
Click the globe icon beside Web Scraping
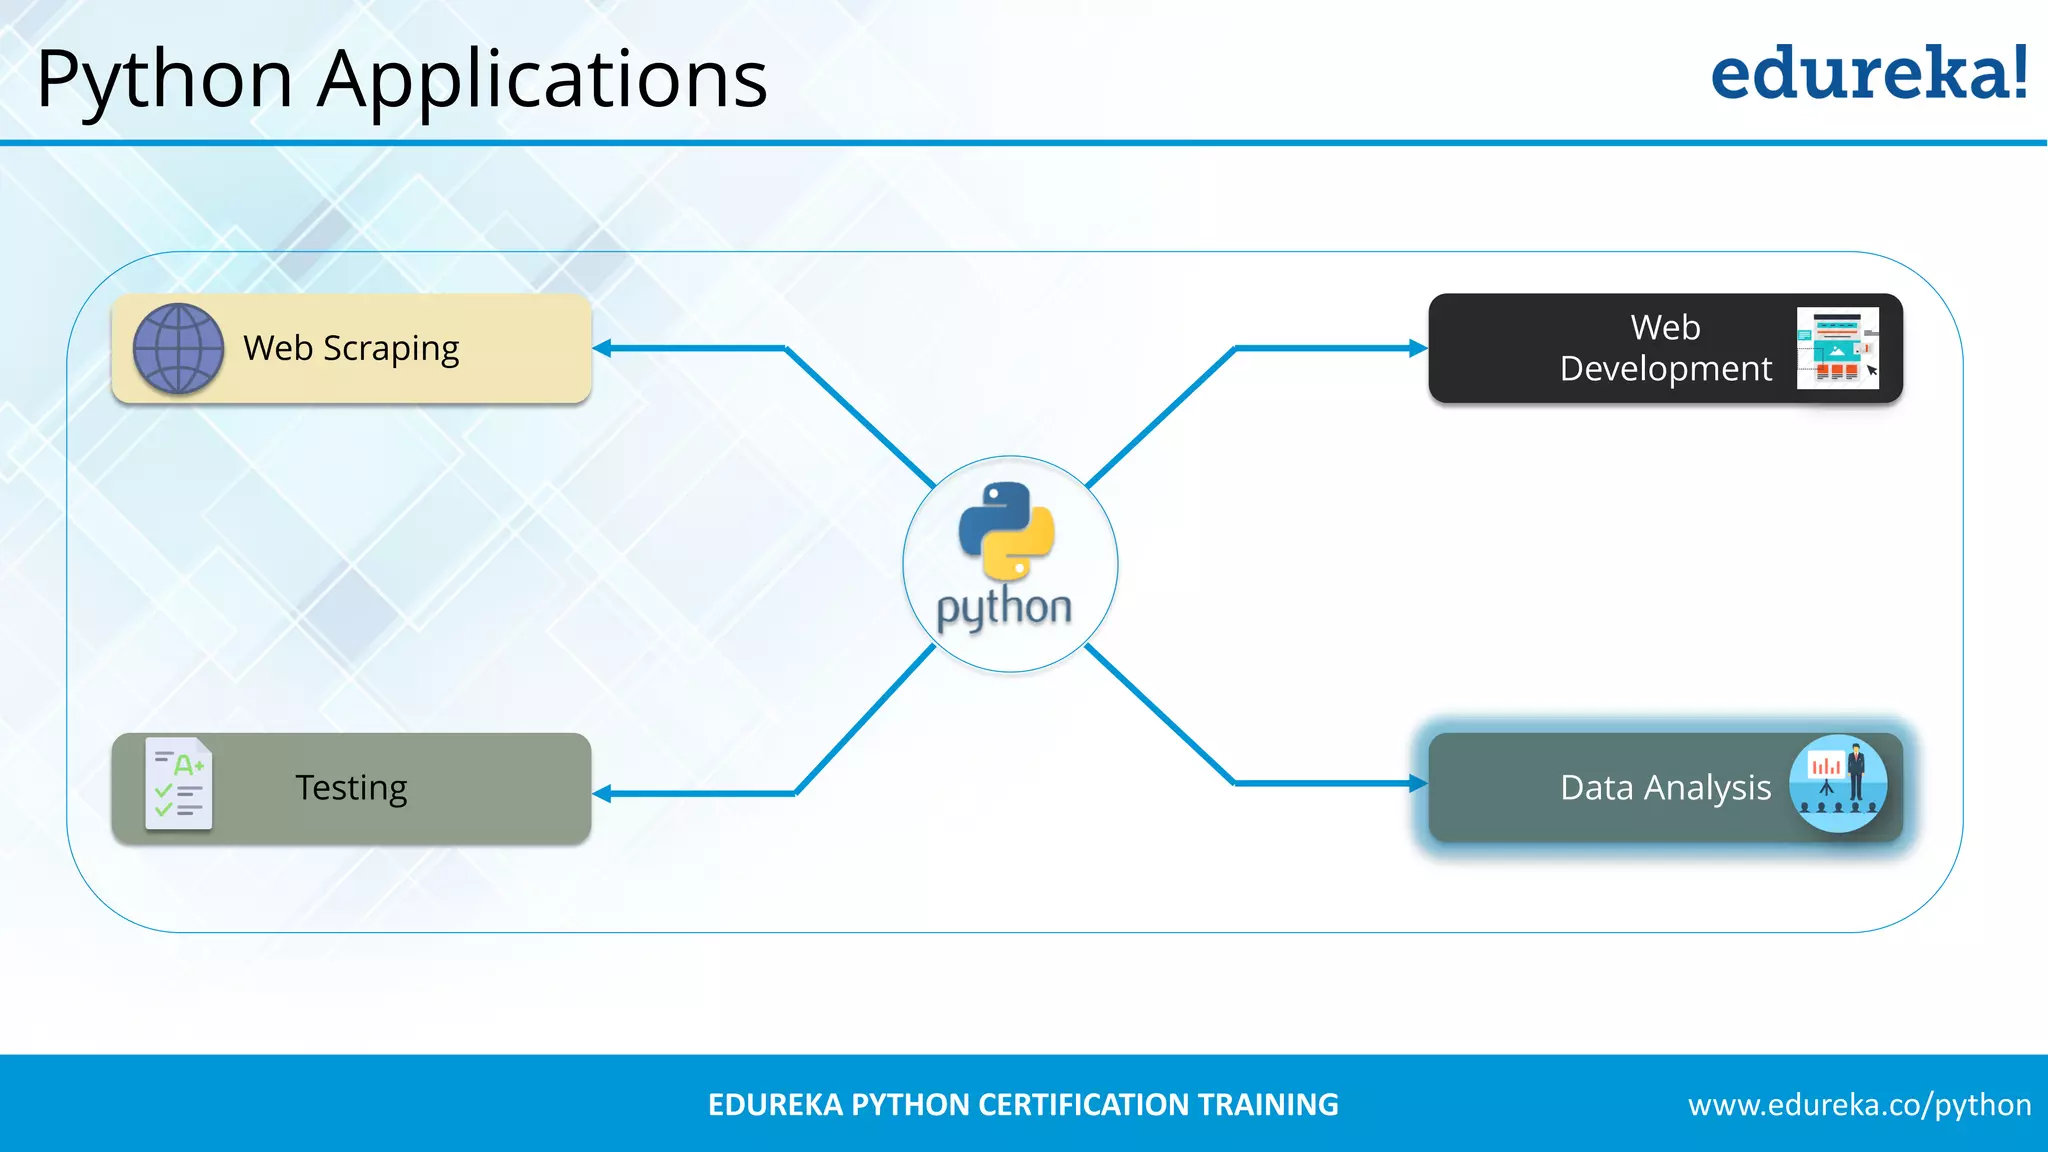(x=178, y=348)
